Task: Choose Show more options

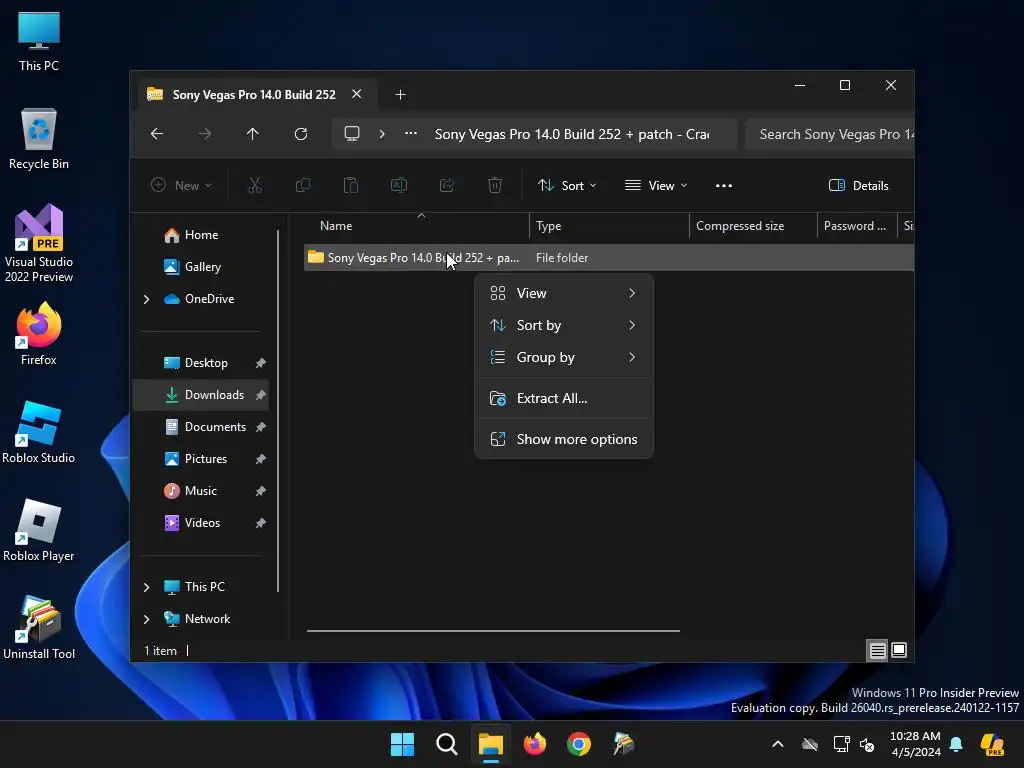Action: coord(564,440)
